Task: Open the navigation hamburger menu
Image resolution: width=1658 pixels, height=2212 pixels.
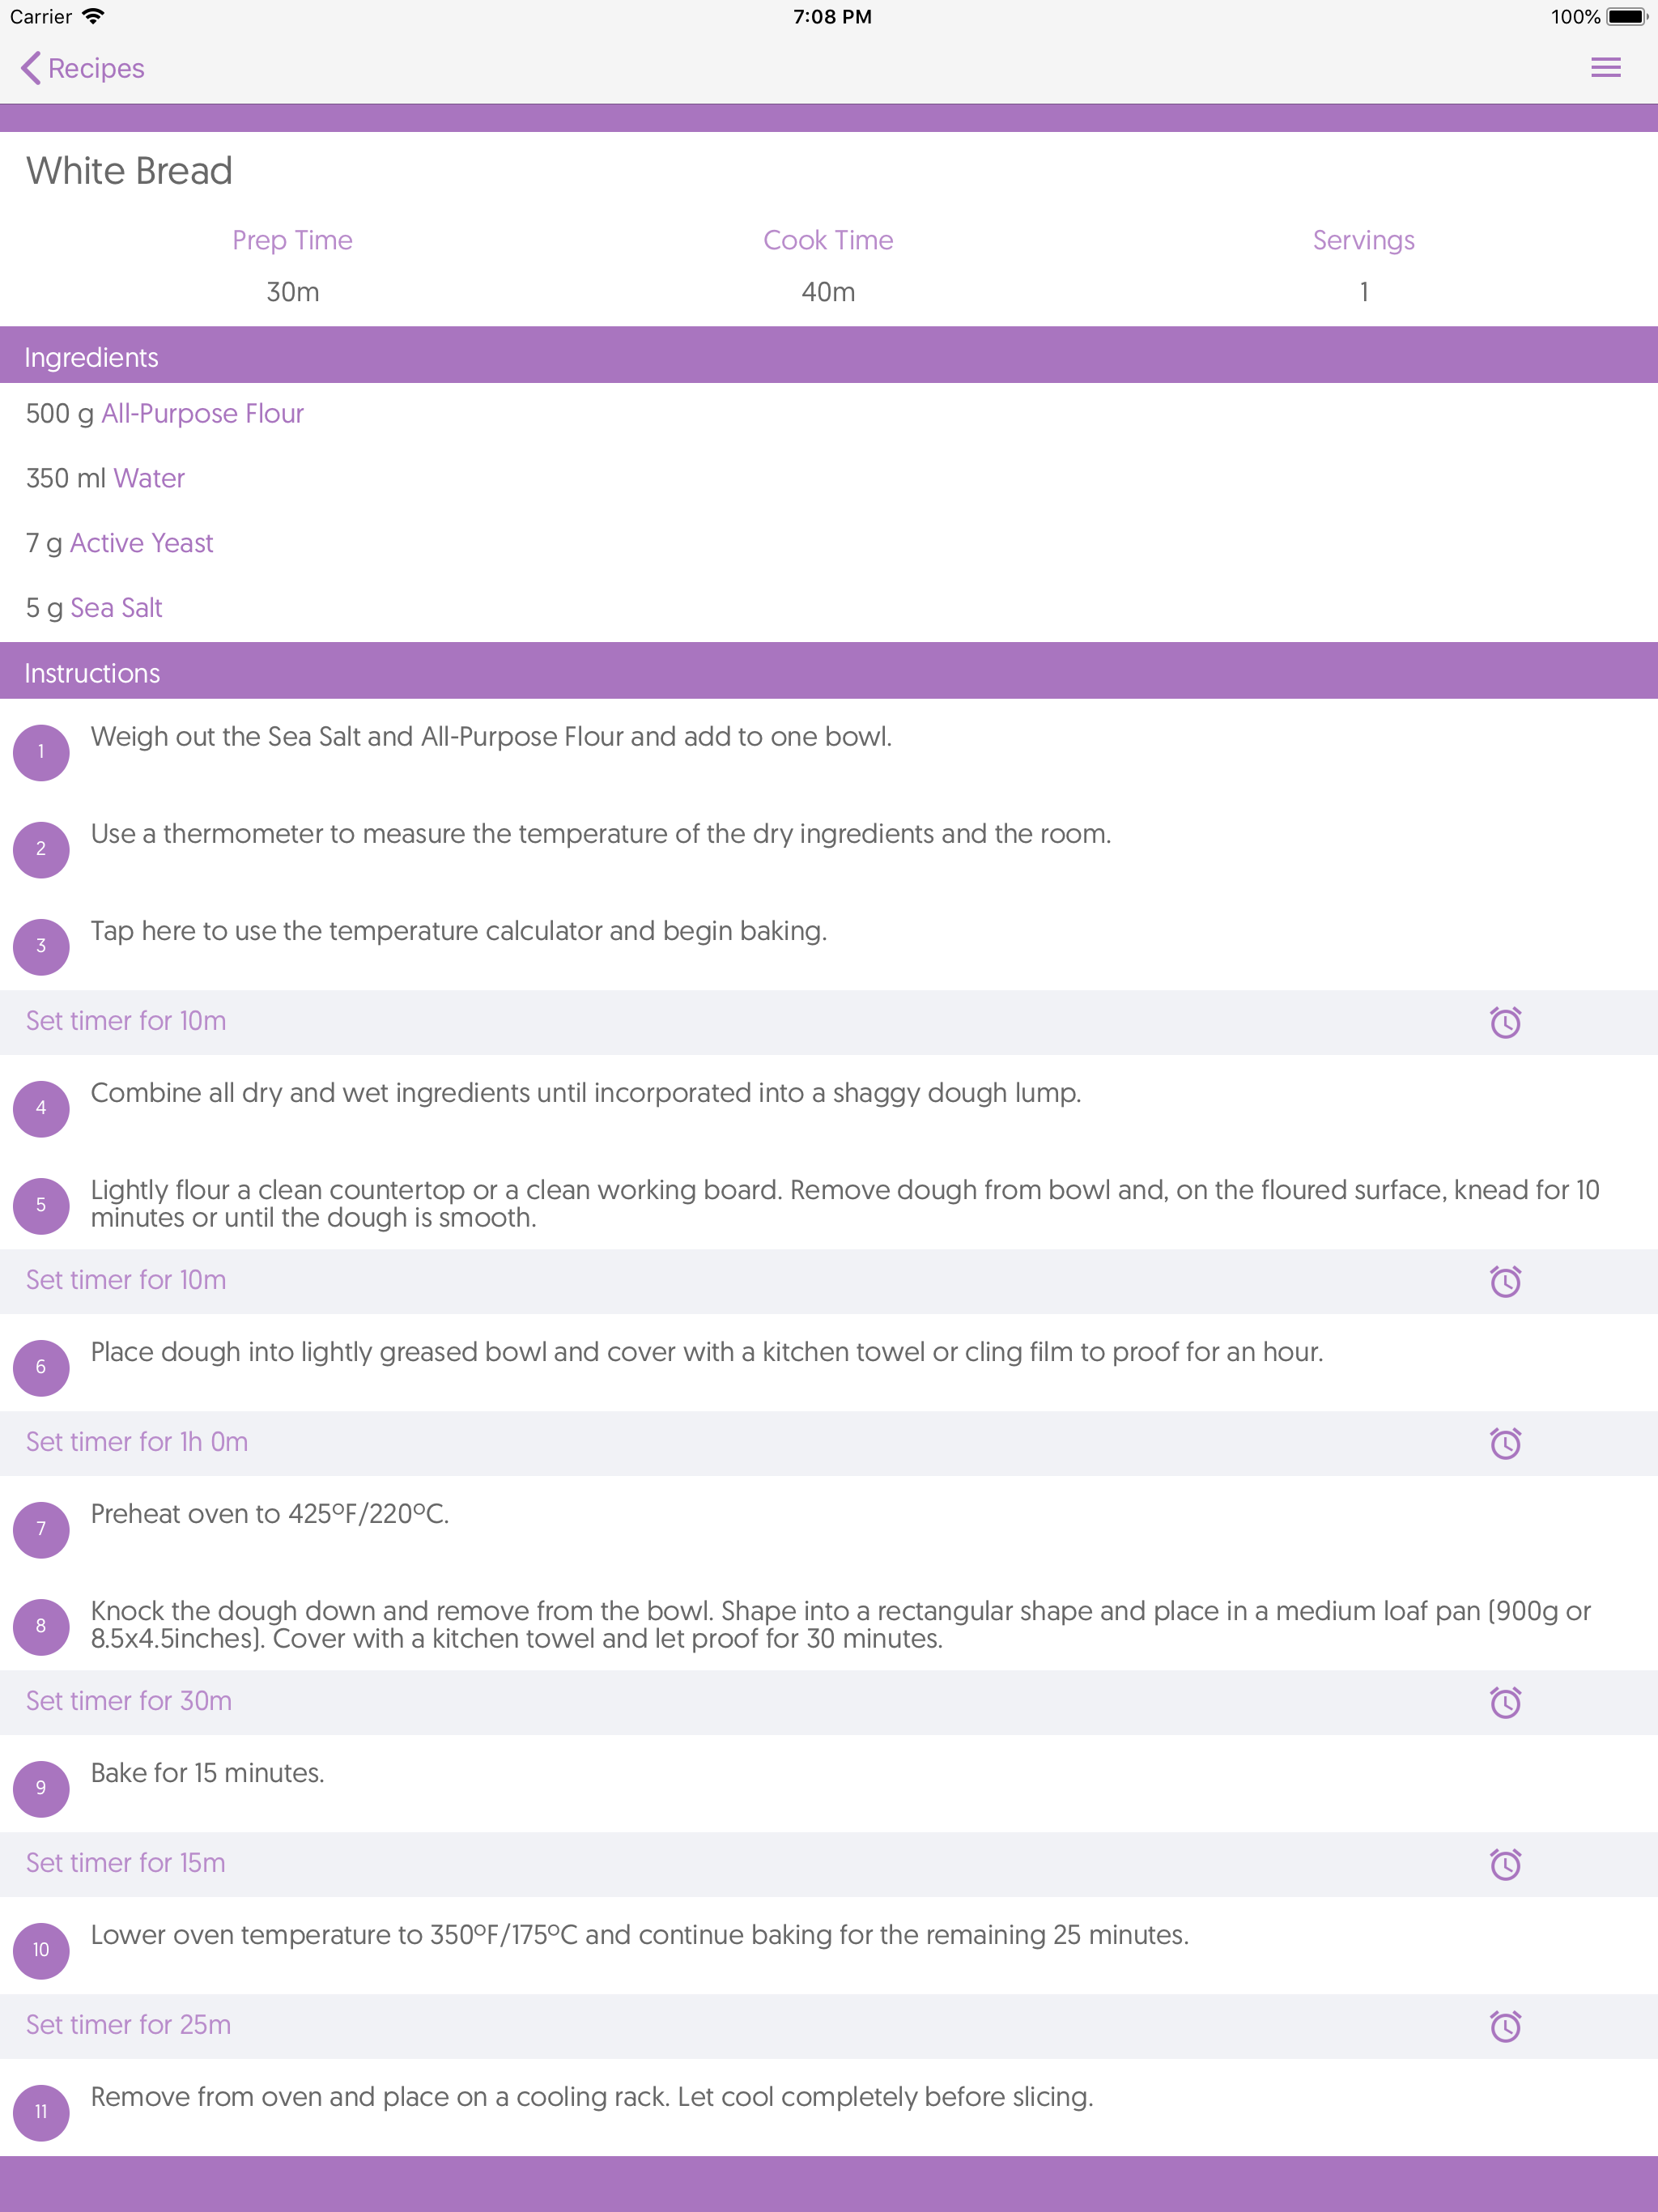Action: click(1607, 67)
